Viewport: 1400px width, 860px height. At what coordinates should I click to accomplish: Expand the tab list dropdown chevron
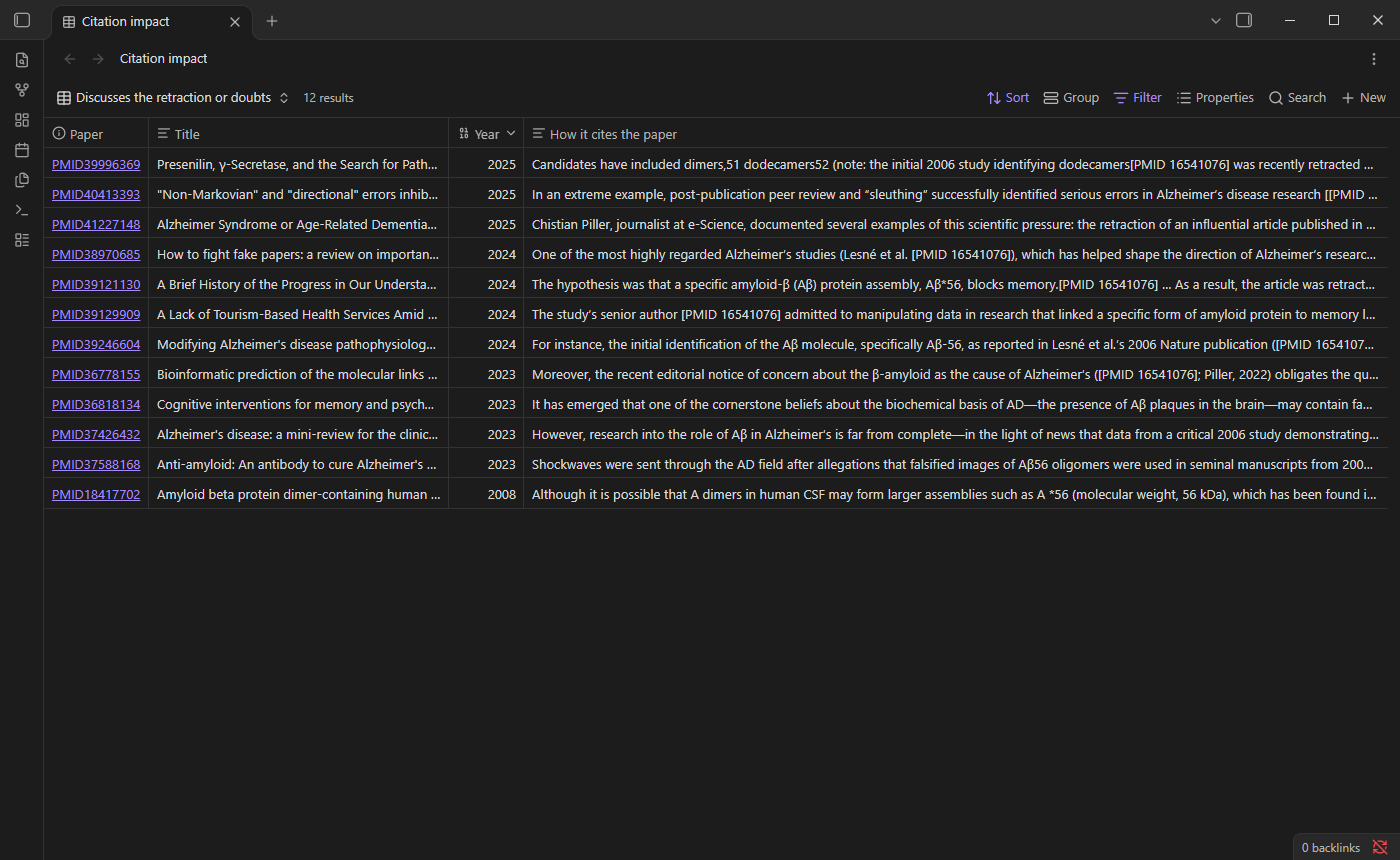pyautogui.click(x=1216, y=20)
